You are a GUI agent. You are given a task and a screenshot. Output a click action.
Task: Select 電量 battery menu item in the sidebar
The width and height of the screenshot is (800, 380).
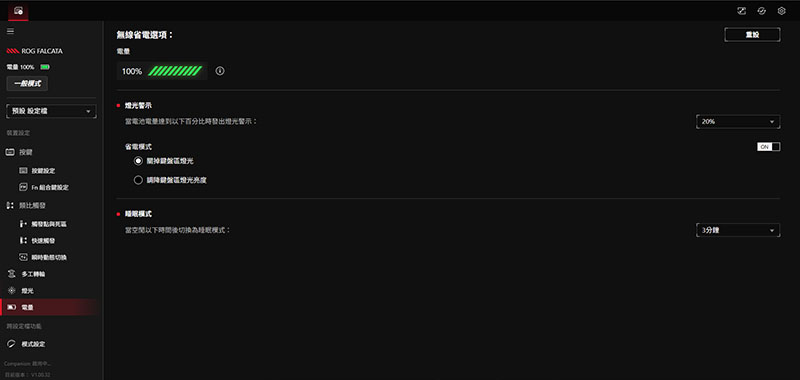pos(48,307)
